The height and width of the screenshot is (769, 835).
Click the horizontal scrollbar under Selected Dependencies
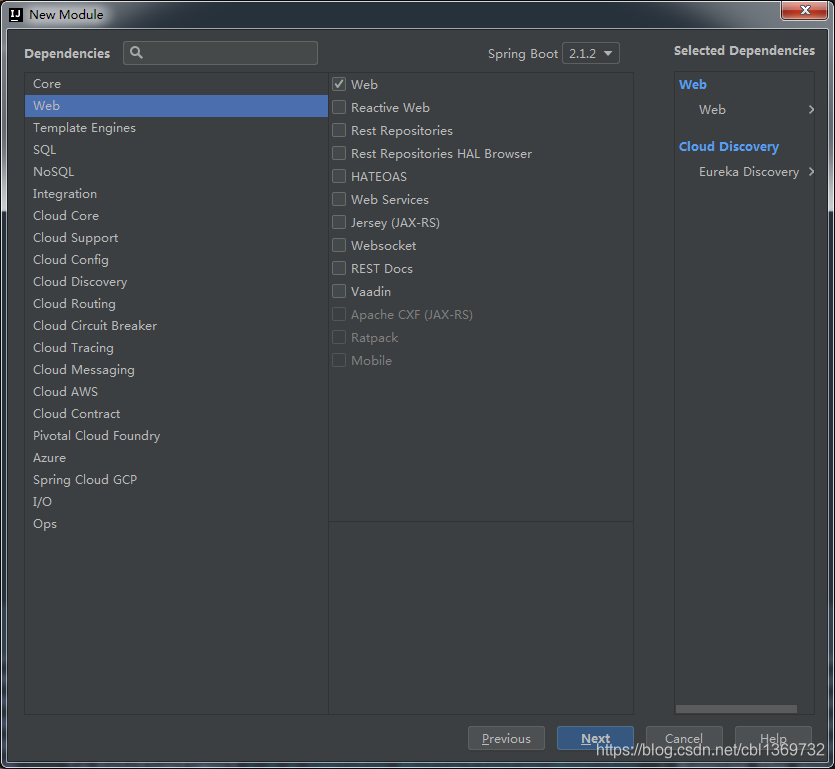736,709
